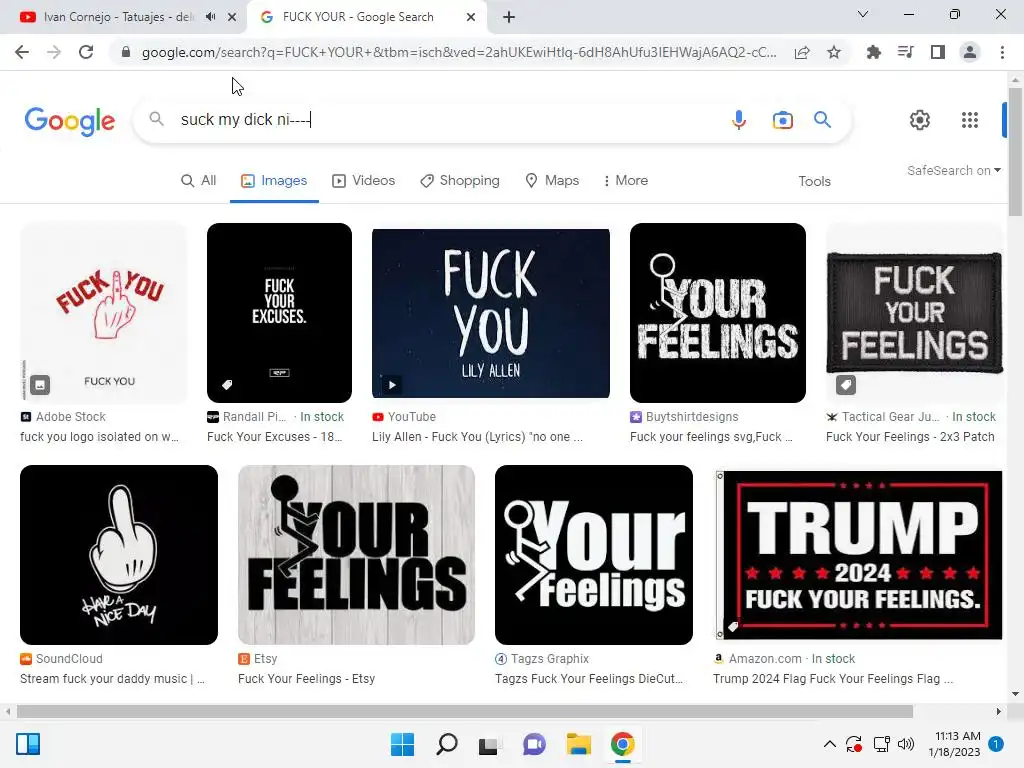The width and height of the screenshot is (1024, 768).
Task: Start voice search with the microphone
Action: click(739, 120)
